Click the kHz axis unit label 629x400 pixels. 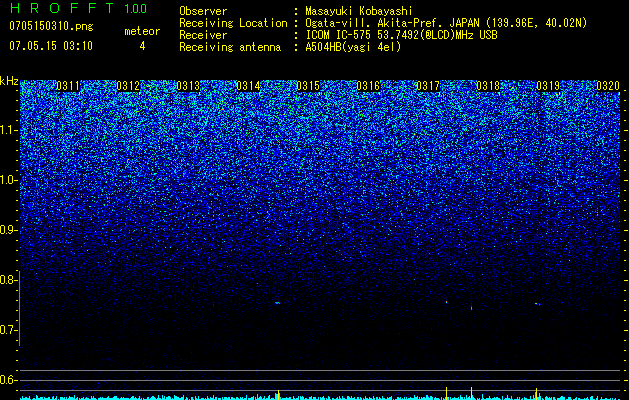coord(9,81)
